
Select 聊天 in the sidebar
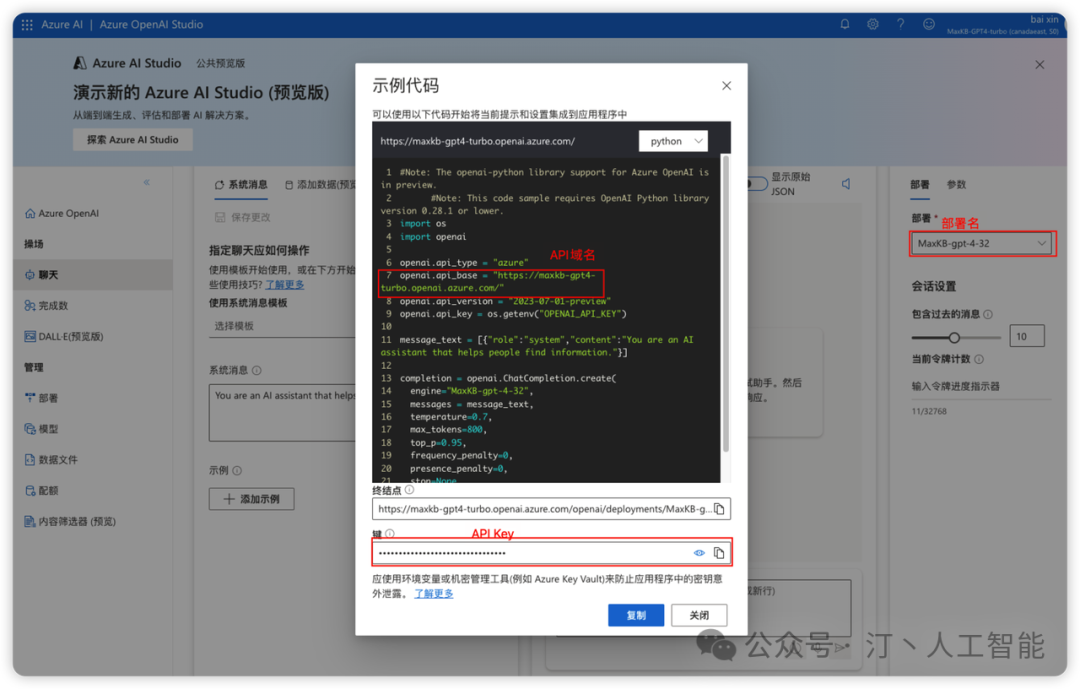coord(92,274)
